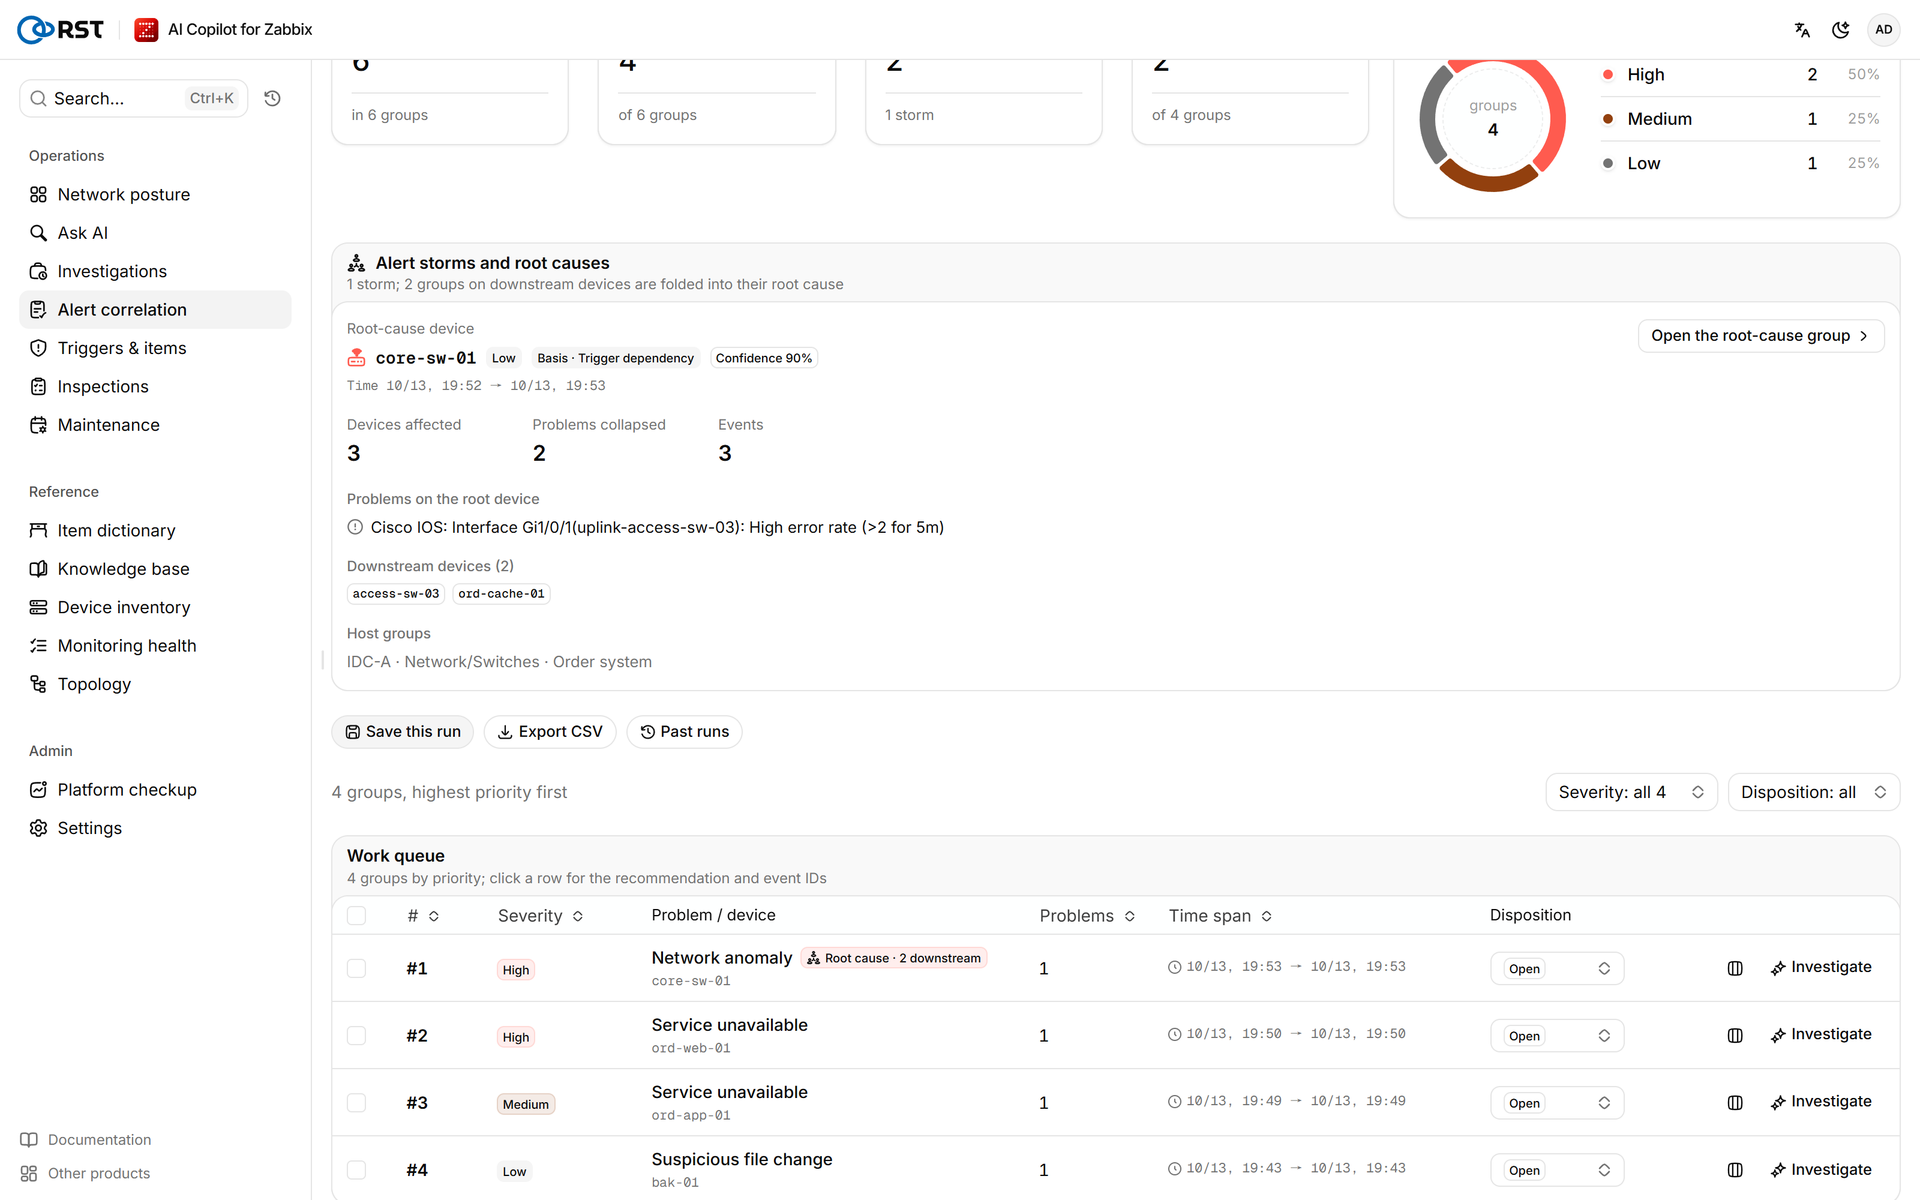Click the alert storms hierarchy icon

click(x=356, y=263)
